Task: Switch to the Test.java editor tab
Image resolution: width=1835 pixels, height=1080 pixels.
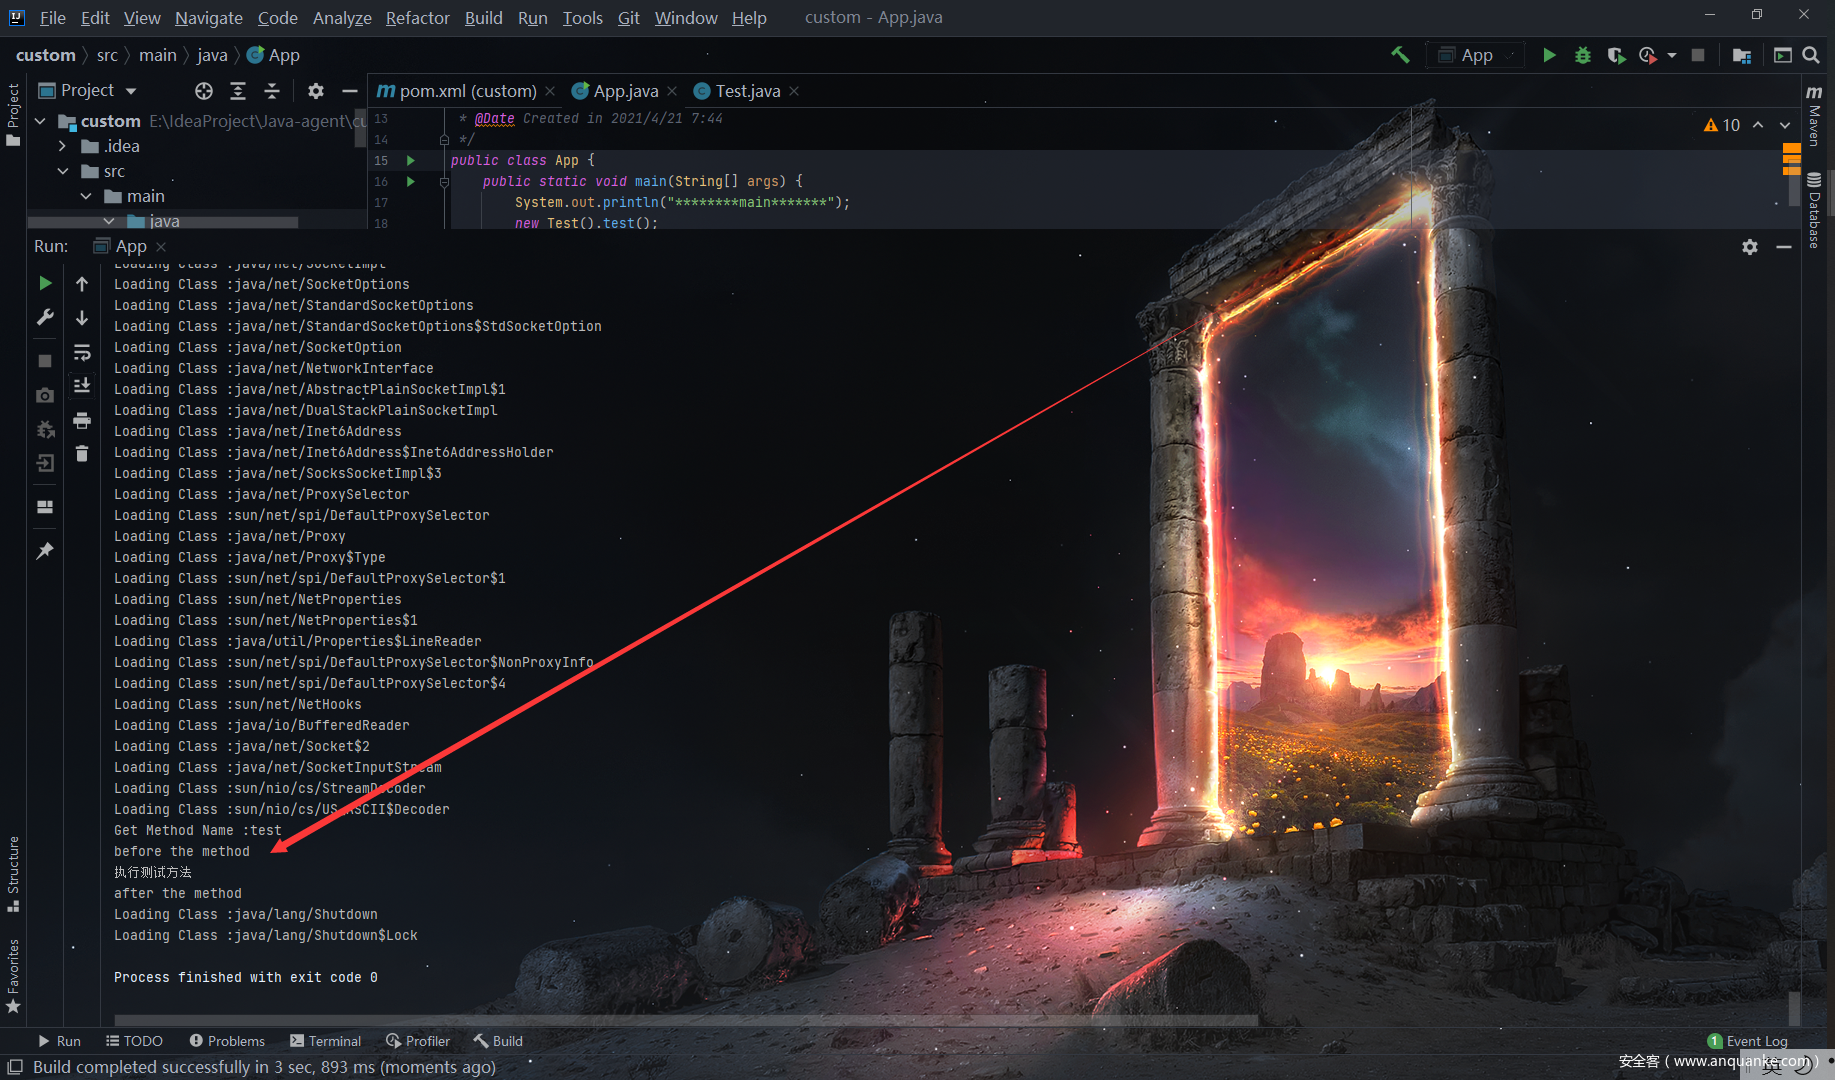Action: coord(747,91)
